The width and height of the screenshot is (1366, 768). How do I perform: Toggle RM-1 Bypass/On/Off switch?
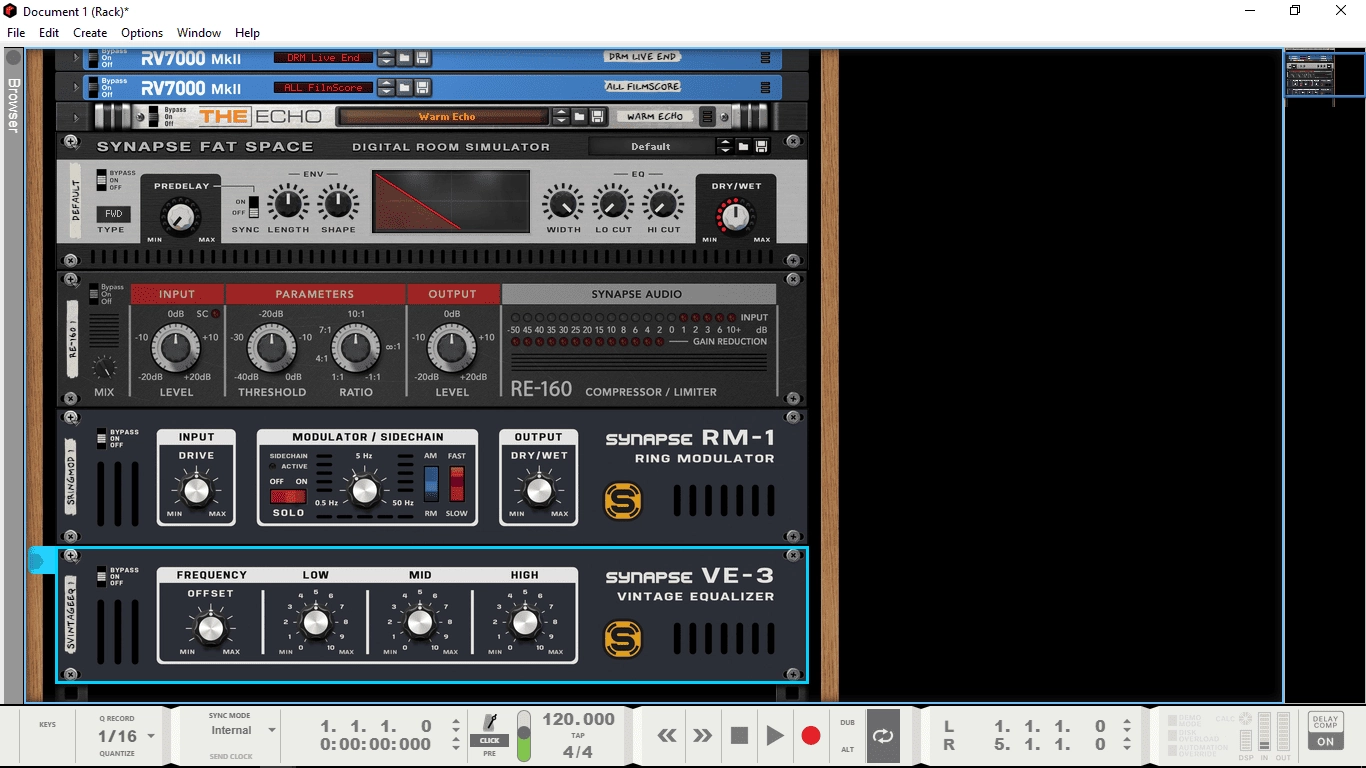click(102, 438)
